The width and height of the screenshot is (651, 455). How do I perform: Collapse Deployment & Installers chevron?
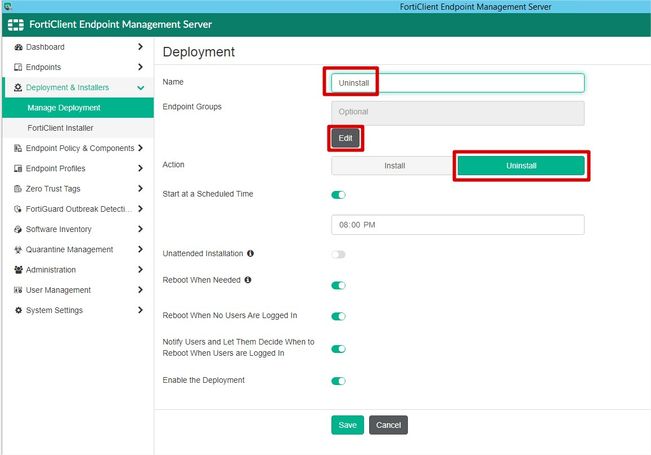point(141,88)
